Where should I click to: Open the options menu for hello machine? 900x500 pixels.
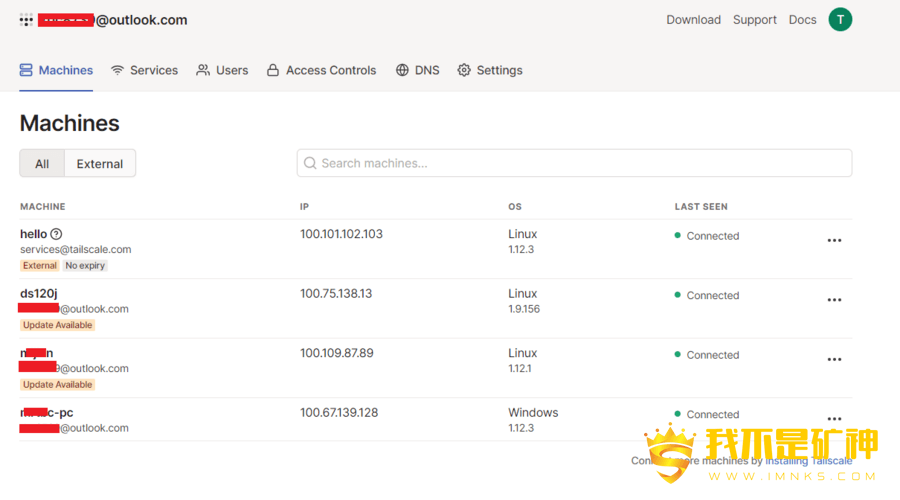[x=834, y=241]
